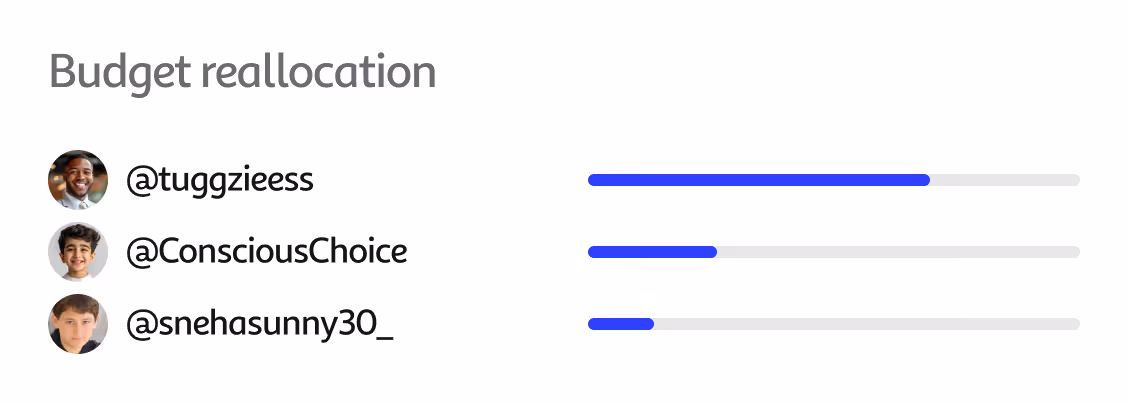Click the gray unfilled part of @ConsciousChoice bar
The image size is (1128, 402).
point(899,252)
